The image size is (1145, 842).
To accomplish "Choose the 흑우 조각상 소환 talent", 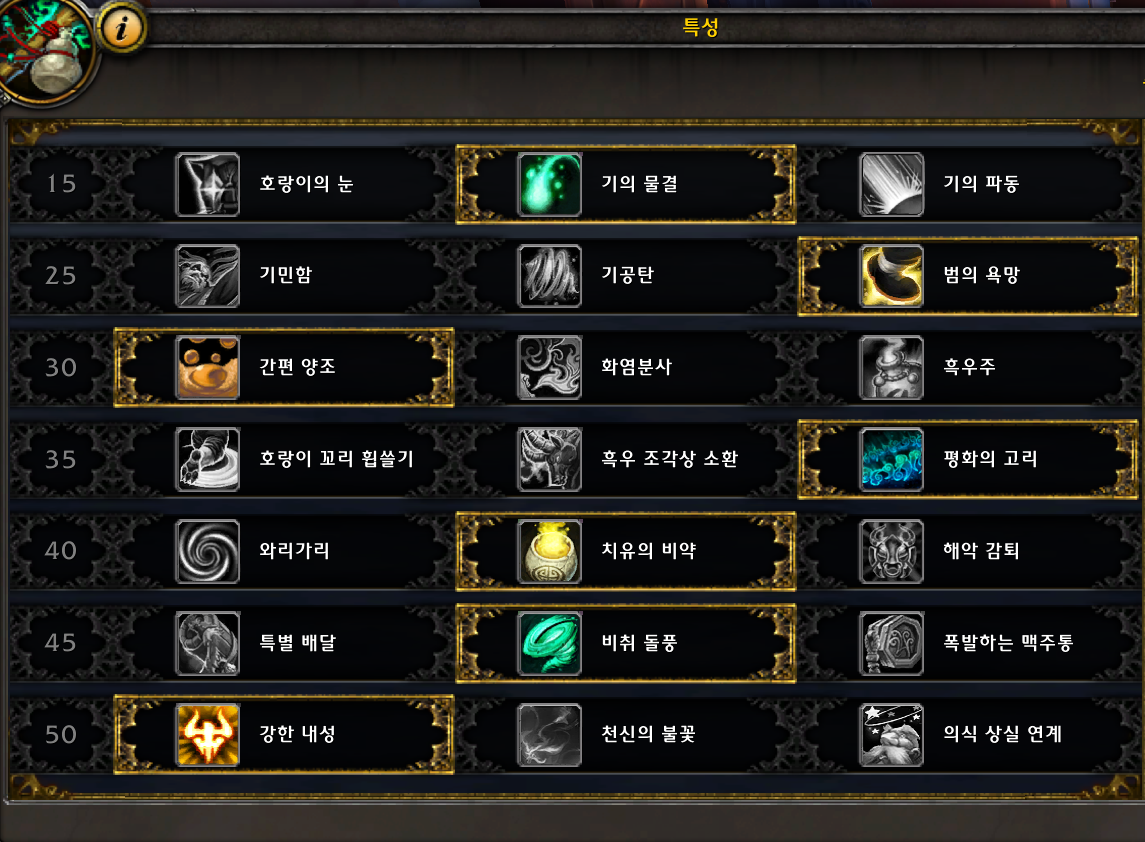I will (626, 459).
